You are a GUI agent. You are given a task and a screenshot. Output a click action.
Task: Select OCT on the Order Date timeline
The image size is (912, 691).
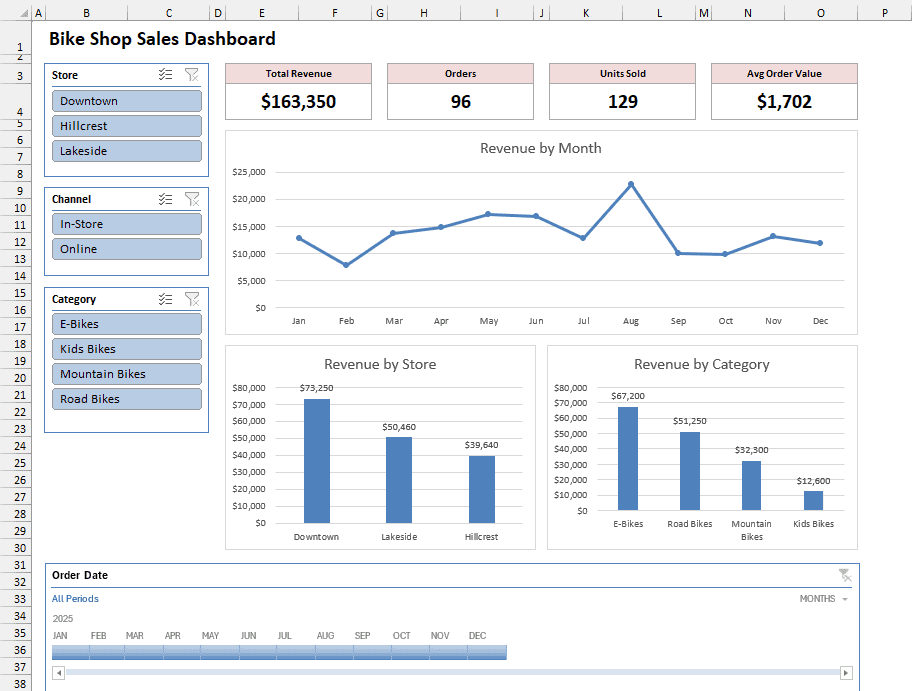(411, 653)
